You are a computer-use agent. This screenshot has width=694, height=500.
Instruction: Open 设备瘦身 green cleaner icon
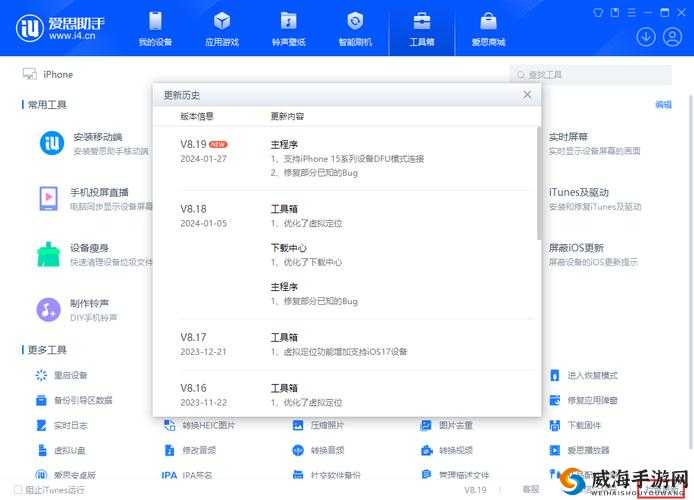click(x=49, y=254)
